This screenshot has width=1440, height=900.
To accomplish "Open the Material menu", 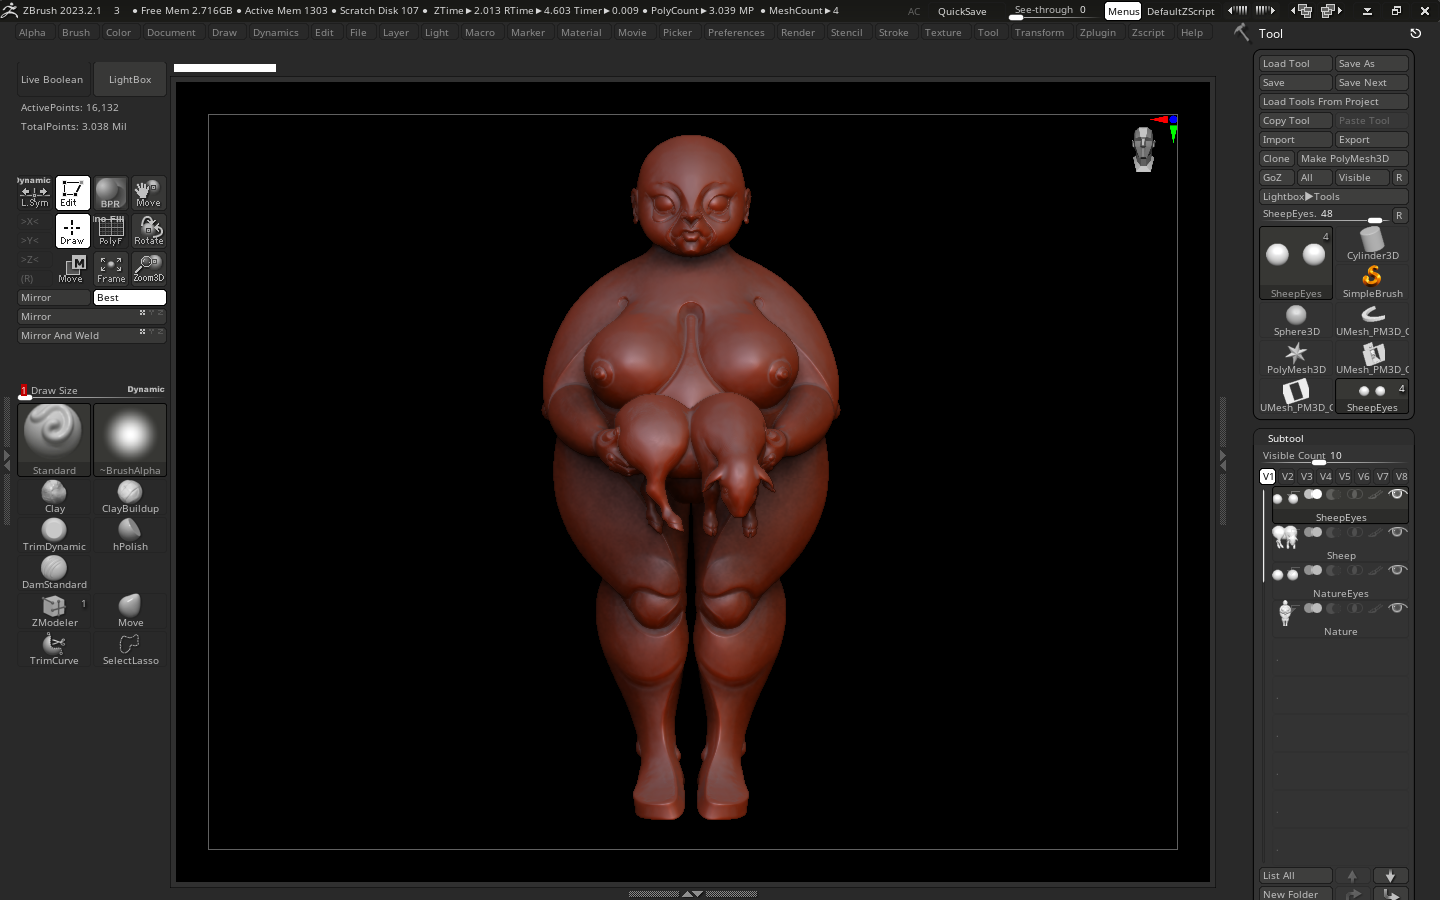I will pyautogui.click(x=581, y=33).
